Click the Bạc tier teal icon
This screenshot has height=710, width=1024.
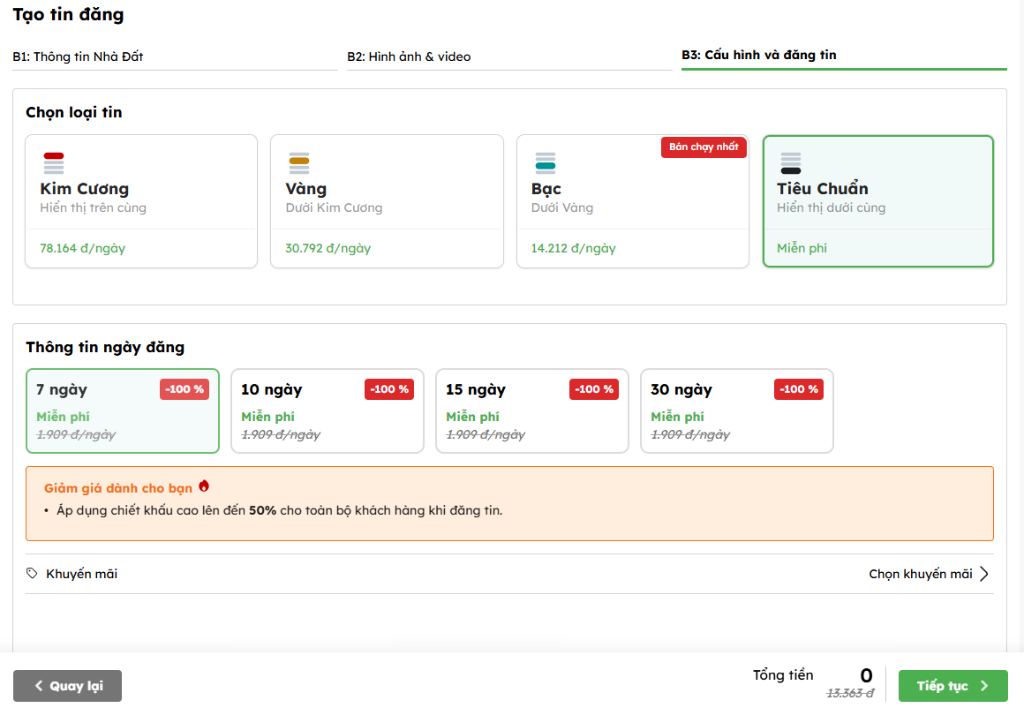pyautogui.click(x=545, y=163)
